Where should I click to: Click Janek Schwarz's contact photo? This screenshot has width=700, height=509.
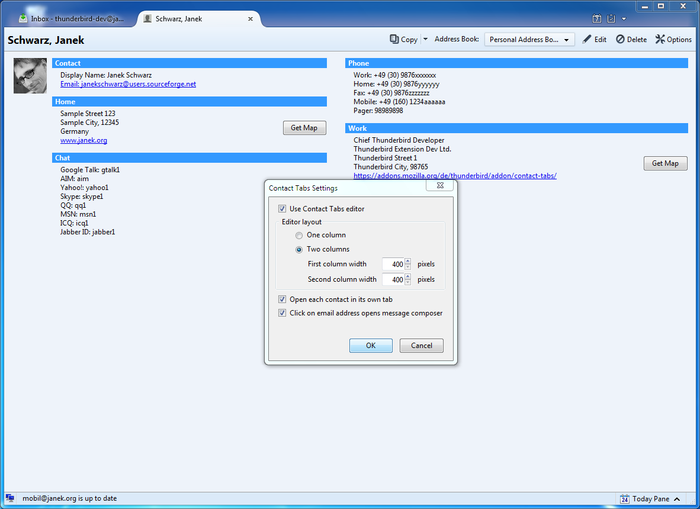(x=30, y=75)
